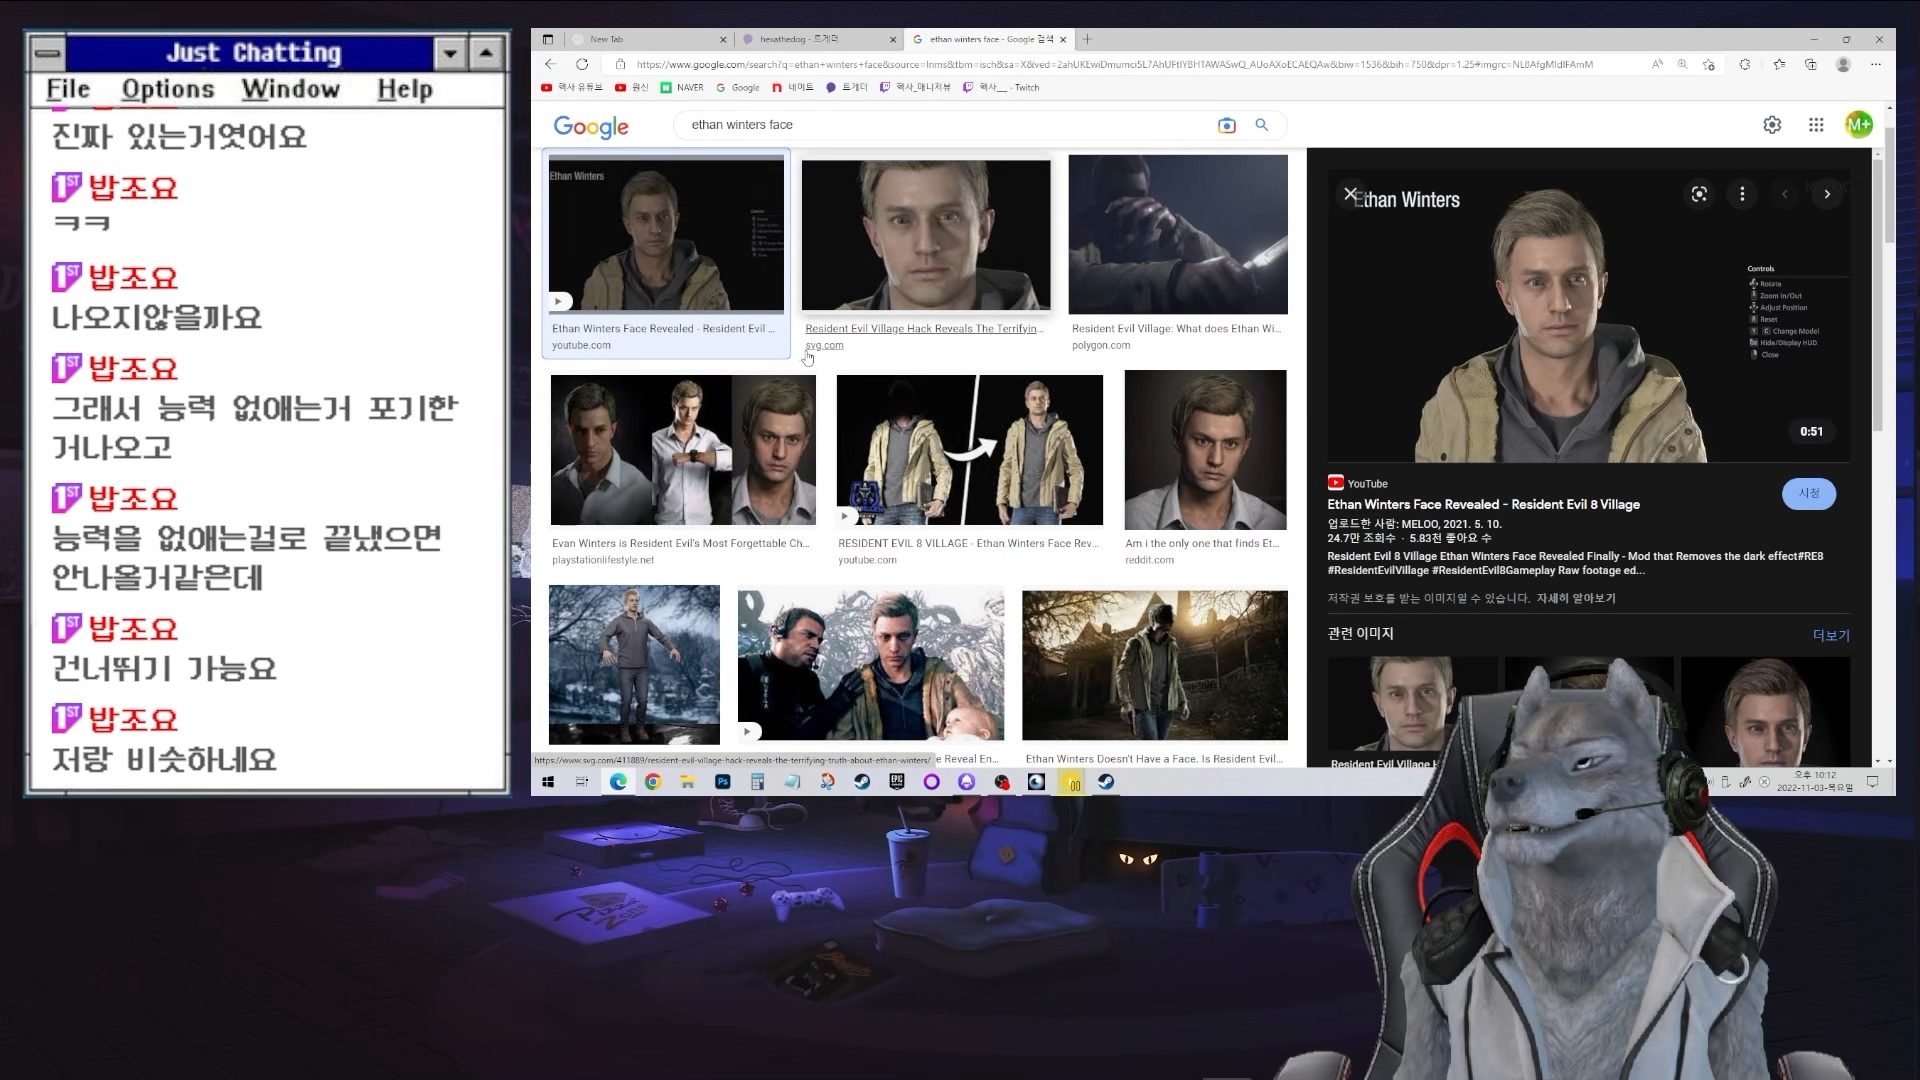Launch Epic Games from taskbar
The width and height of the screenshot is (1920, 1080).
896,782
